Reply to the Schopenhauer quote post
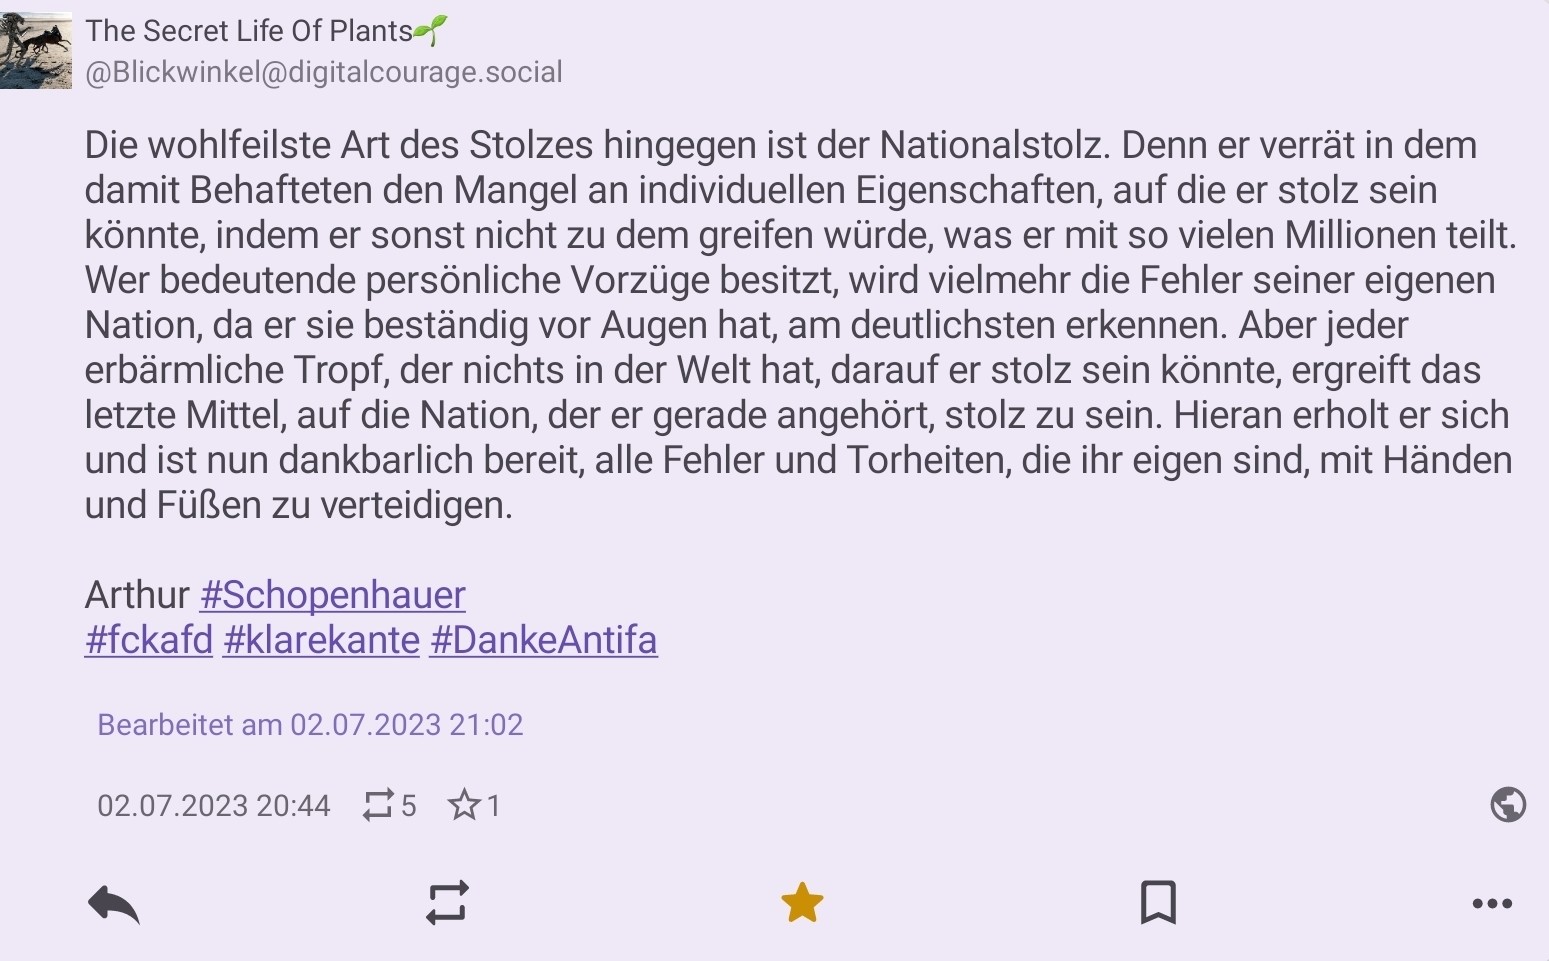The width and height of the screenshot is (1549, 961). coord(113,904)
